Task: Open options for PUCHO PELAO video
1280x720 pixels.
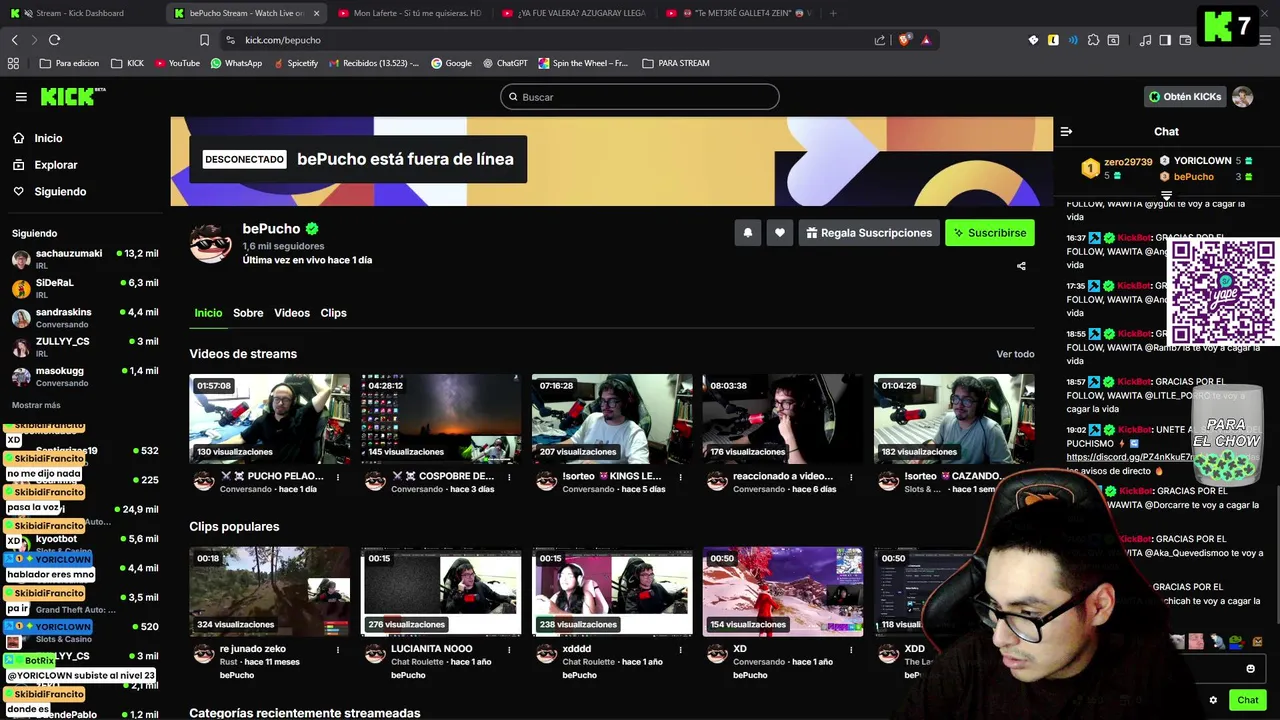Action: click(x=338, y=477)
